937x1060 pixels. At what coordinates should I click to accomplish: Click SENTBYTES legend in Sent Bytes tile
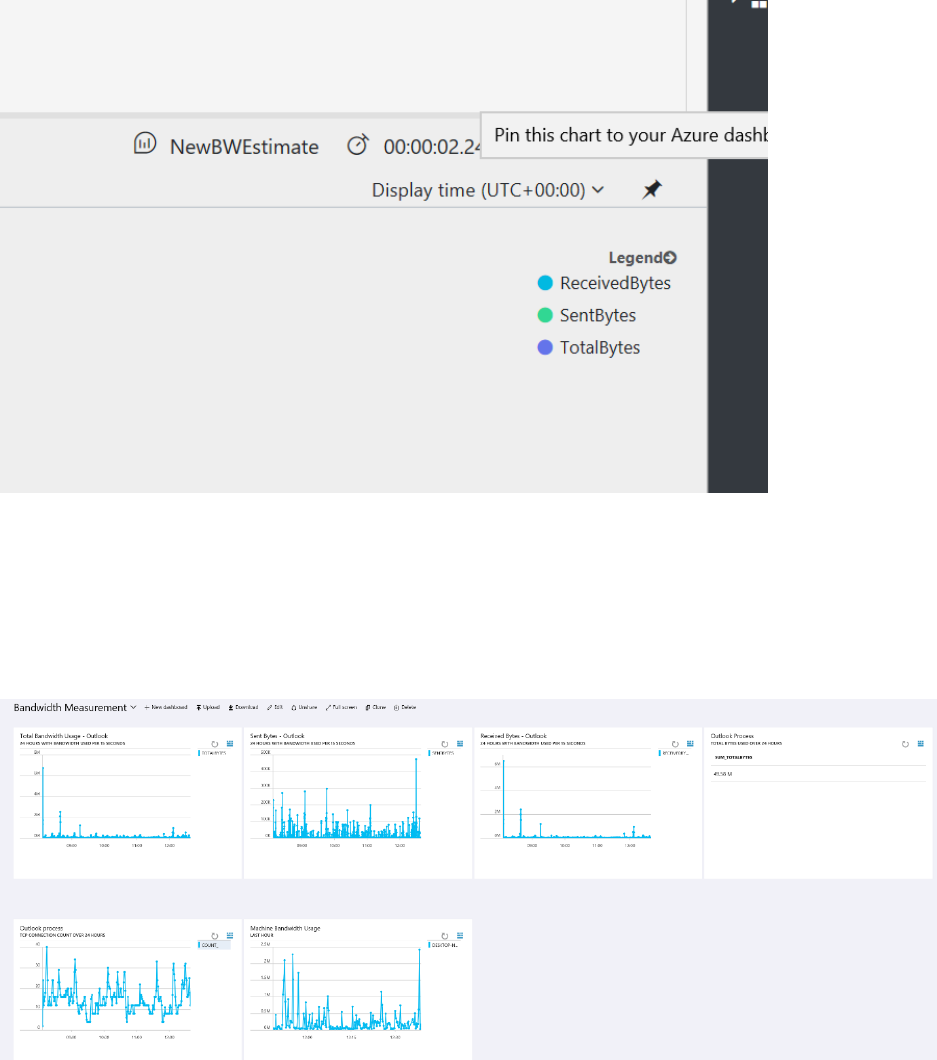click(442, 752)
